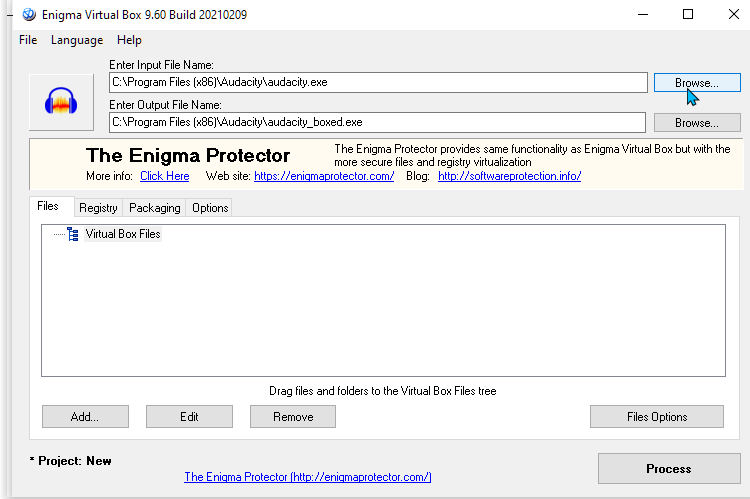Open the File menu

pos(28,40)
